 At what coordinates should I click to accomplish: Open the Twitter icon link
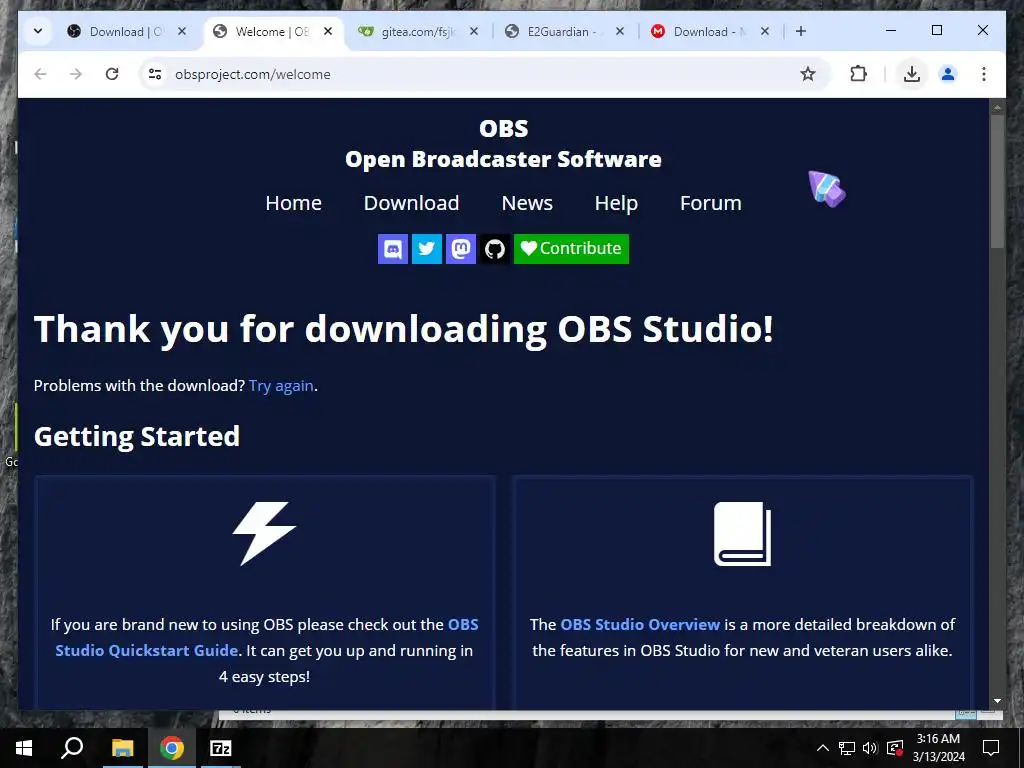coord(426,249)
